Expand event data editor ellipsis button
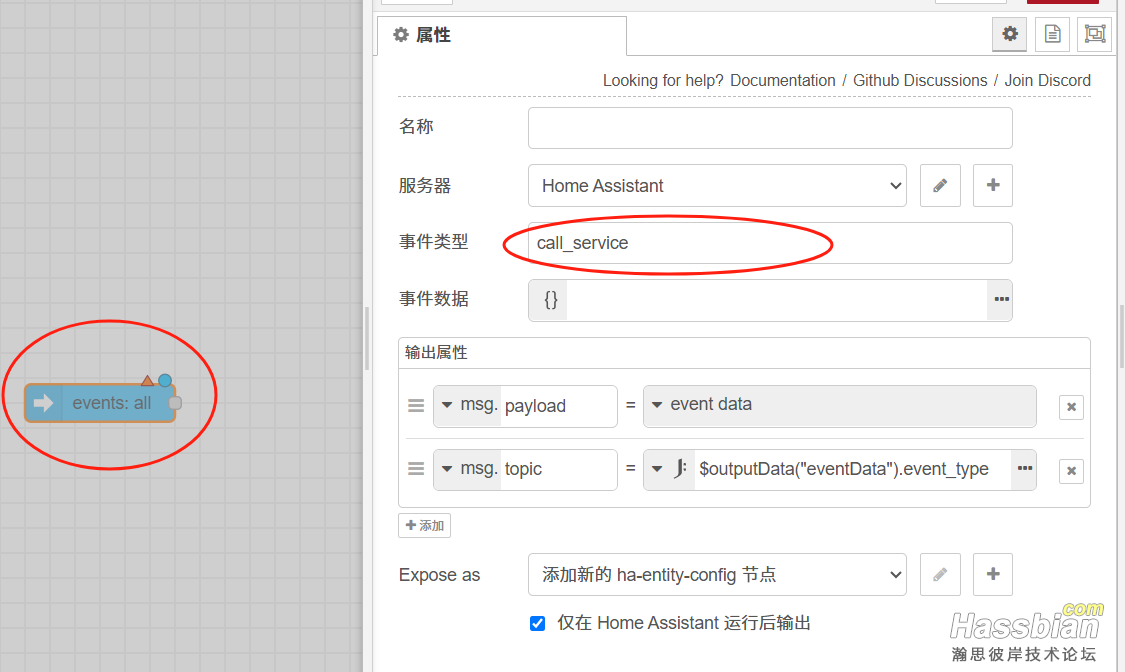 1001,300
